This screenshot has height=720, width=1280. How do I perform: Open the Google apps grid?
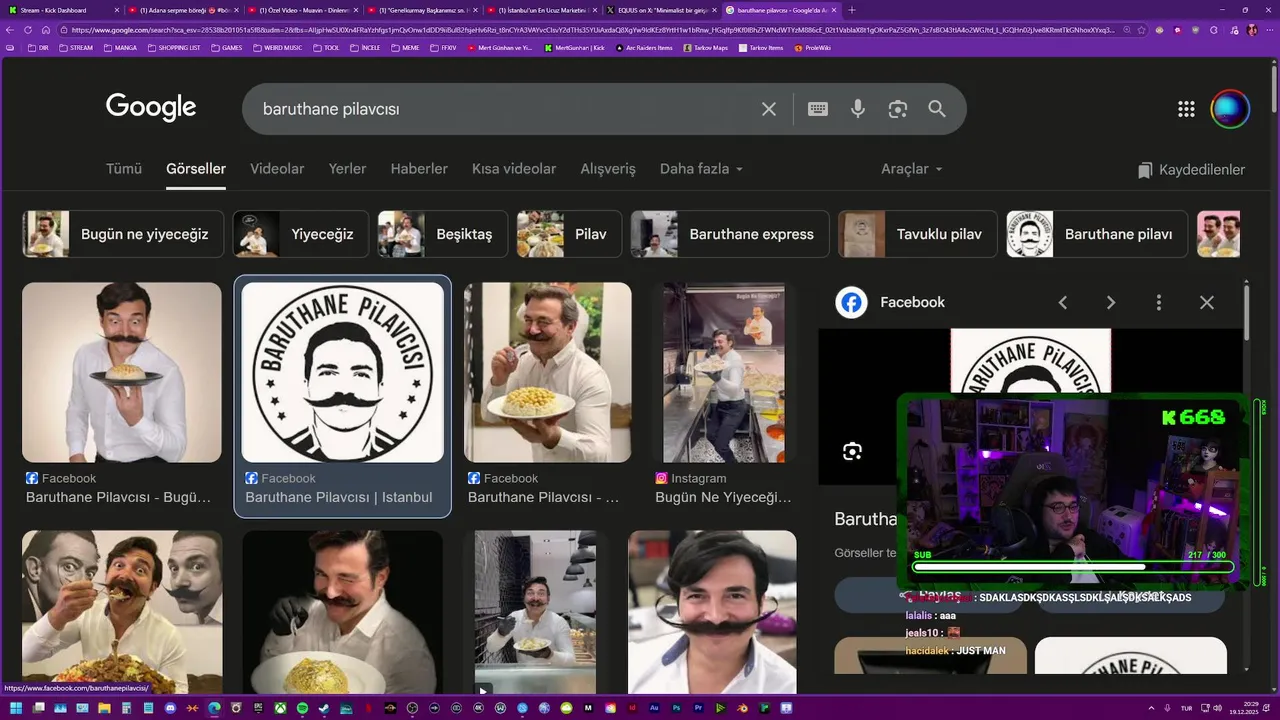pyautogui.click(x=1186, y=109)
